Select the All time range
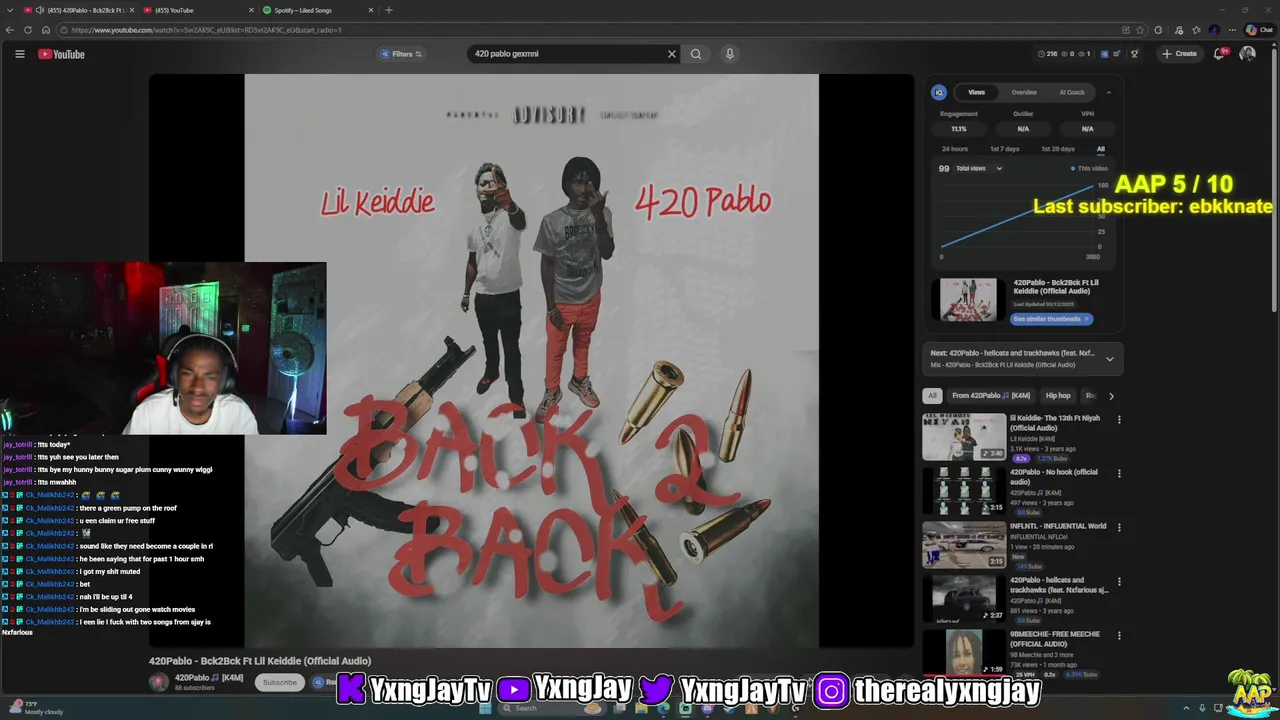Image resolution: width=1280 pixels, height=720 pixels. point(1100,149)
